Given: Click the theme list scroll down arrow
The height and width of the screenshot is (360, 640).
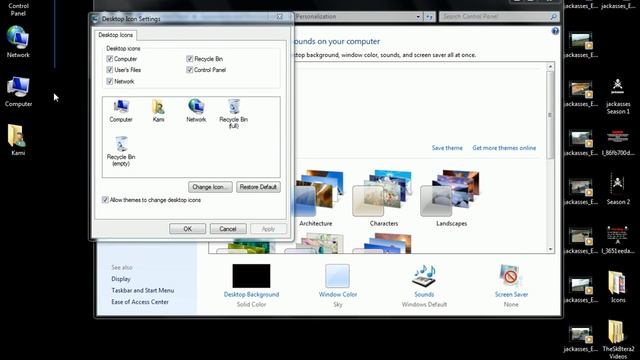Looking at the screenshot, I should click(x=550, y=249).
